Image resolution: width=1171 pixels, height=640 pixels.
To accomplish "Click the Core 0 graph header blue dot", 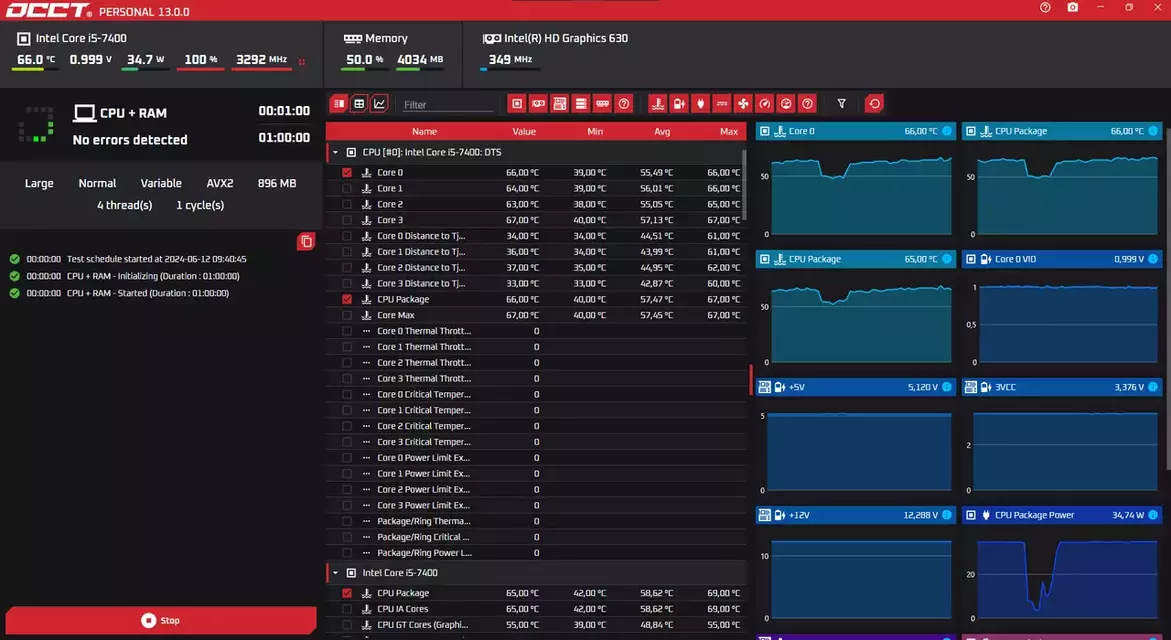I will pyautogui.click(x=947, y=131).
